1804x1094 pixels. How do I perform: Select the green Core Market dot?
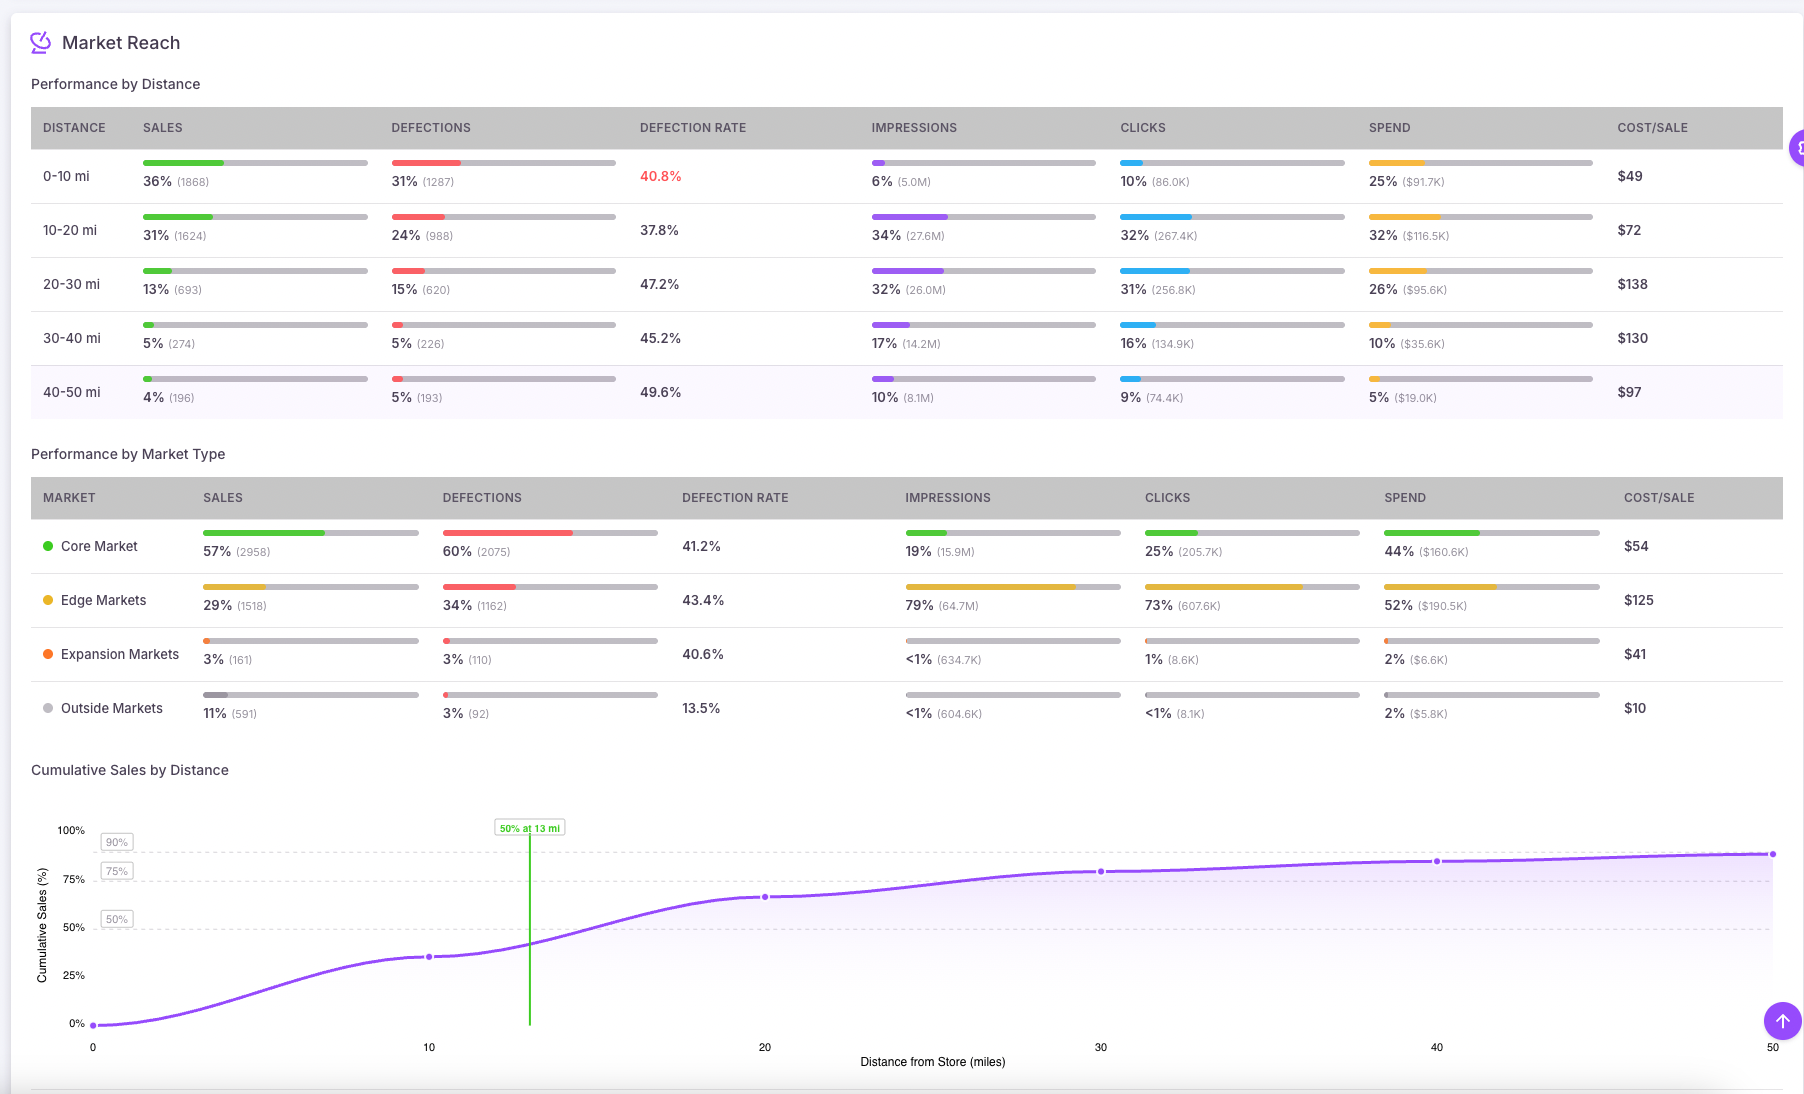point(46,545)
